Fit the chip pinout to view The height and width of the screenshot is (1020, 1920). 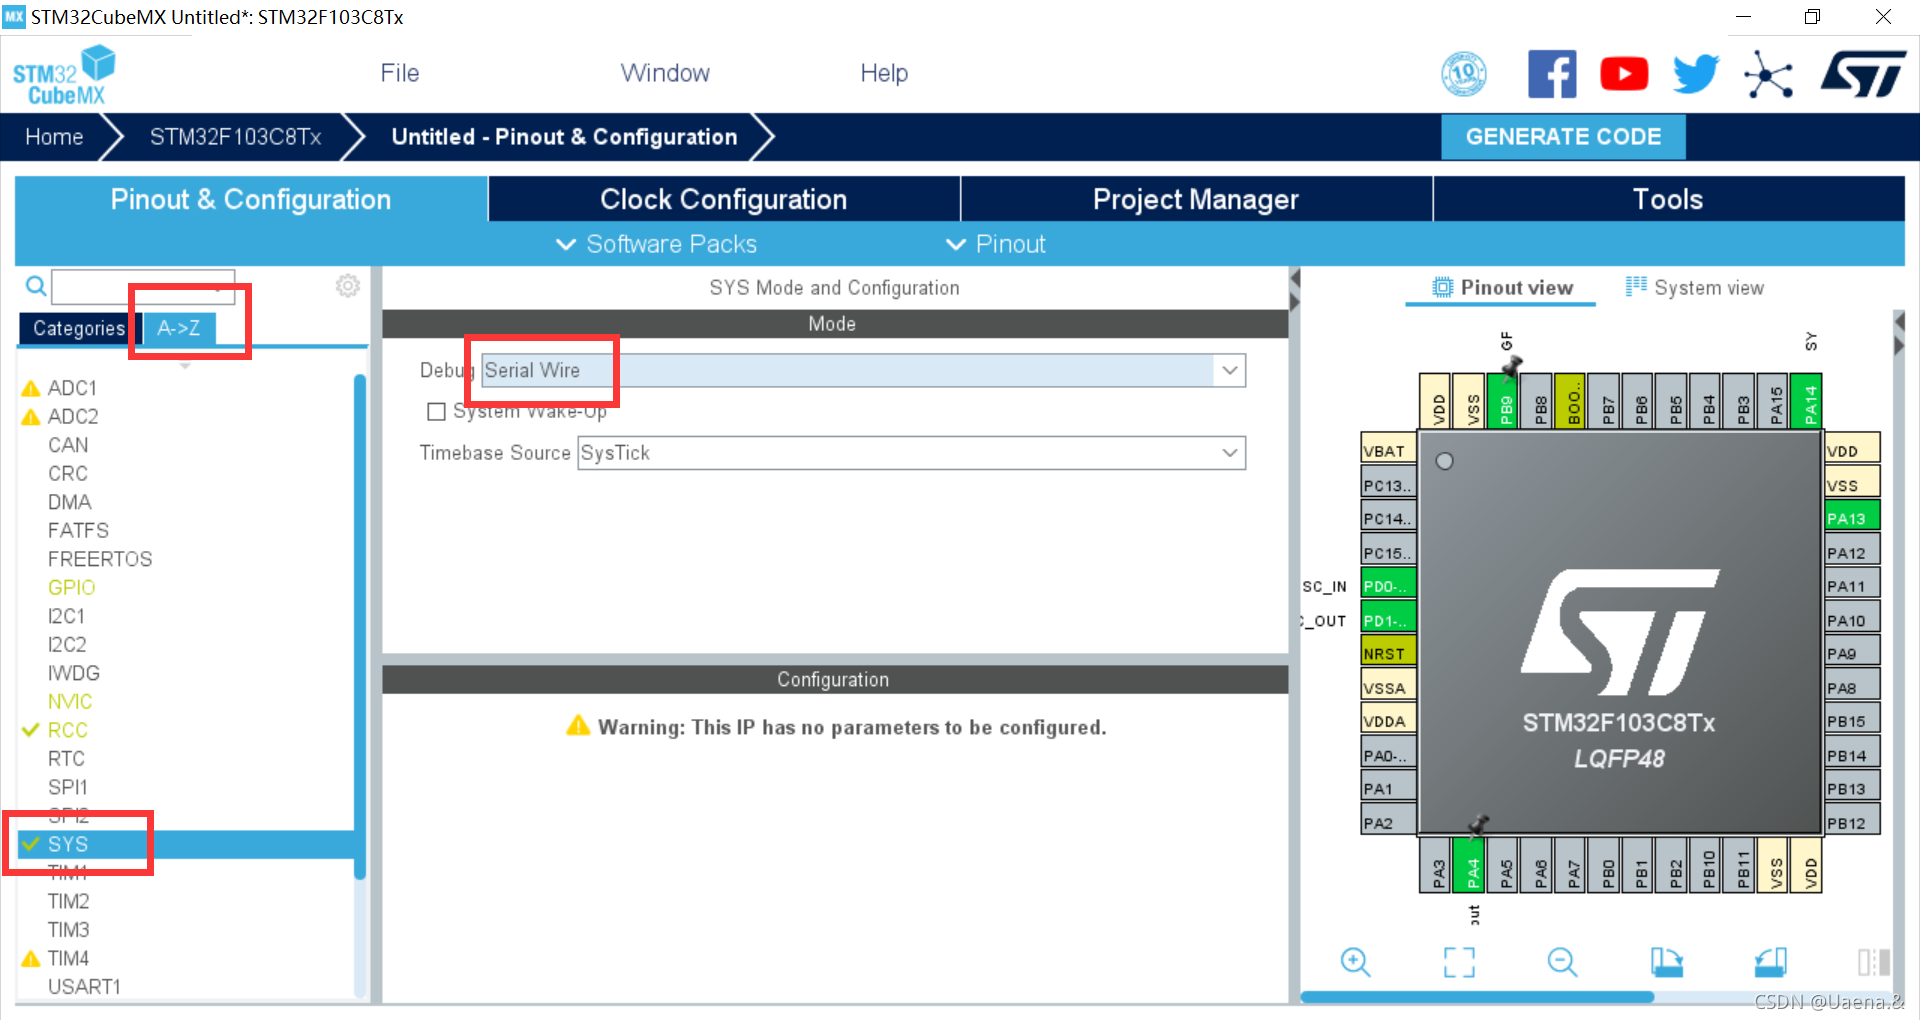(x=1459, y=962)
